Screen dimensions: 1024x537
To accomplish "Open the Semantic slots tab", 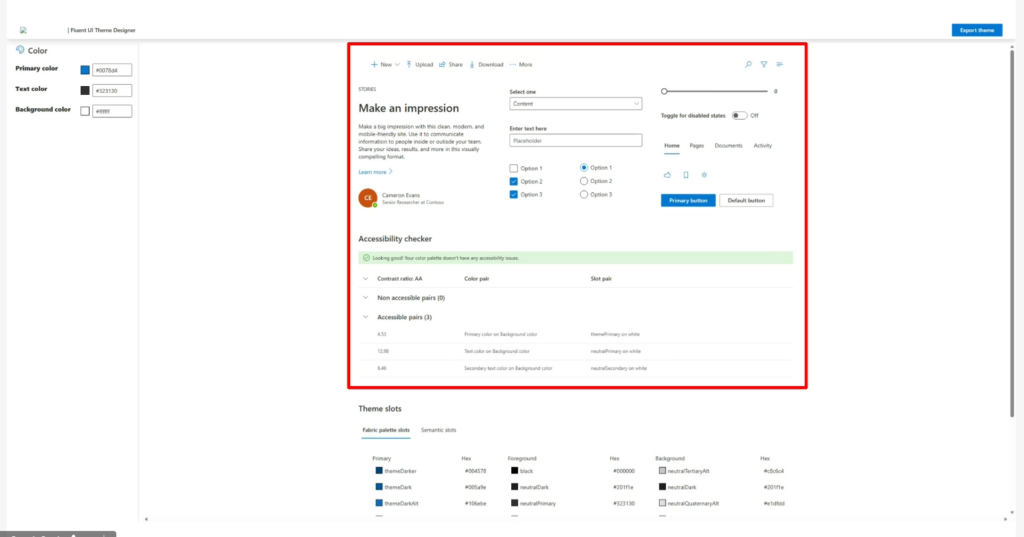I will pyautogui.click(x=438, y=430).
